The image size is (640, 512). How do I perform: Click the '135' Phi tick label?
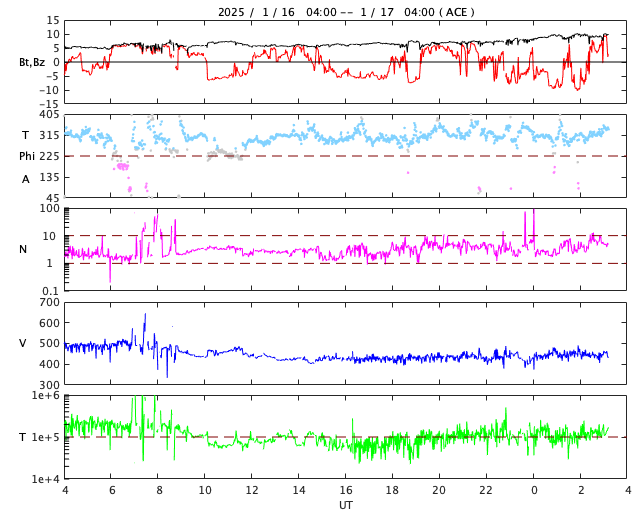[x=50, y=177]
